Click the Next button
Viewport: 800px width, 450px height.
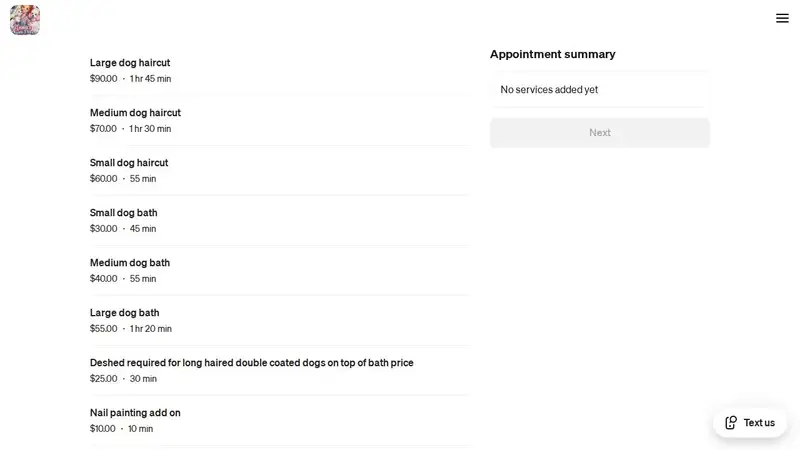point(600,133)
